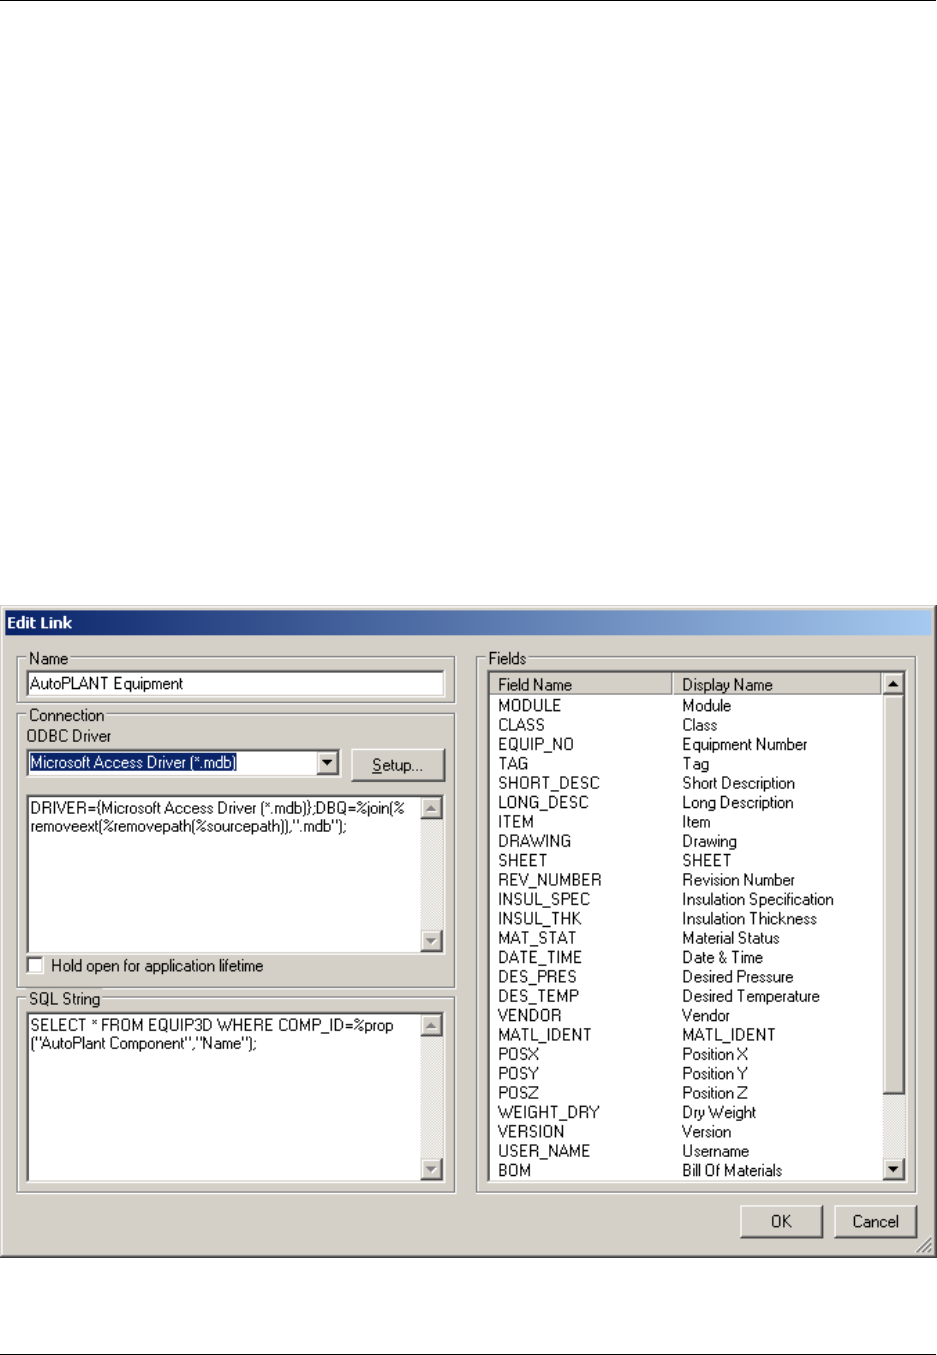This screenshot has height=1355, width=937.
Task: Select the WEIGHT_DRY field row
Action: 686,1113
